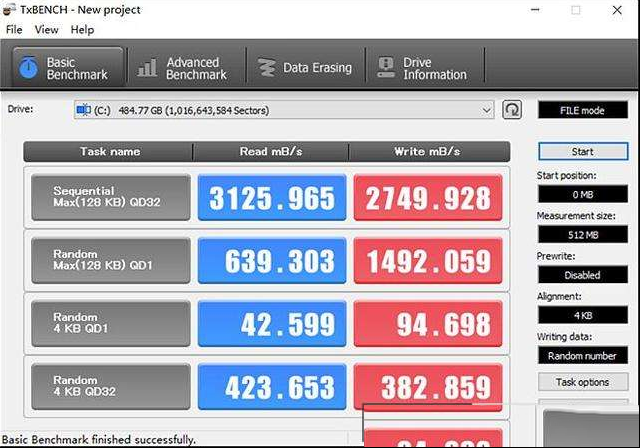Start the benchmark with Start button
The image size is (640, 448).
pos(583,151)
